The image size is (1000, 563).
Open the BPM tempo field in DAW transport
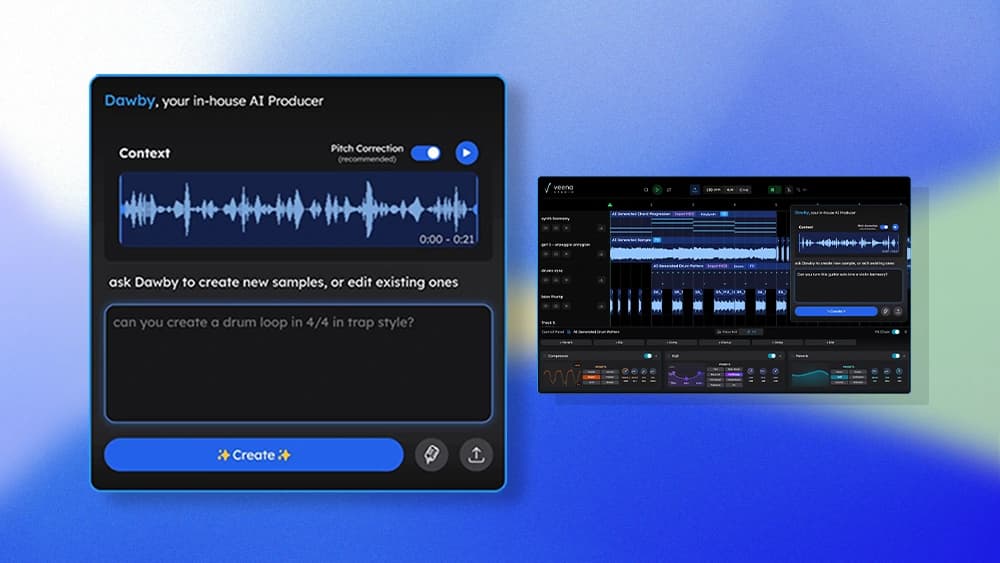713,190
